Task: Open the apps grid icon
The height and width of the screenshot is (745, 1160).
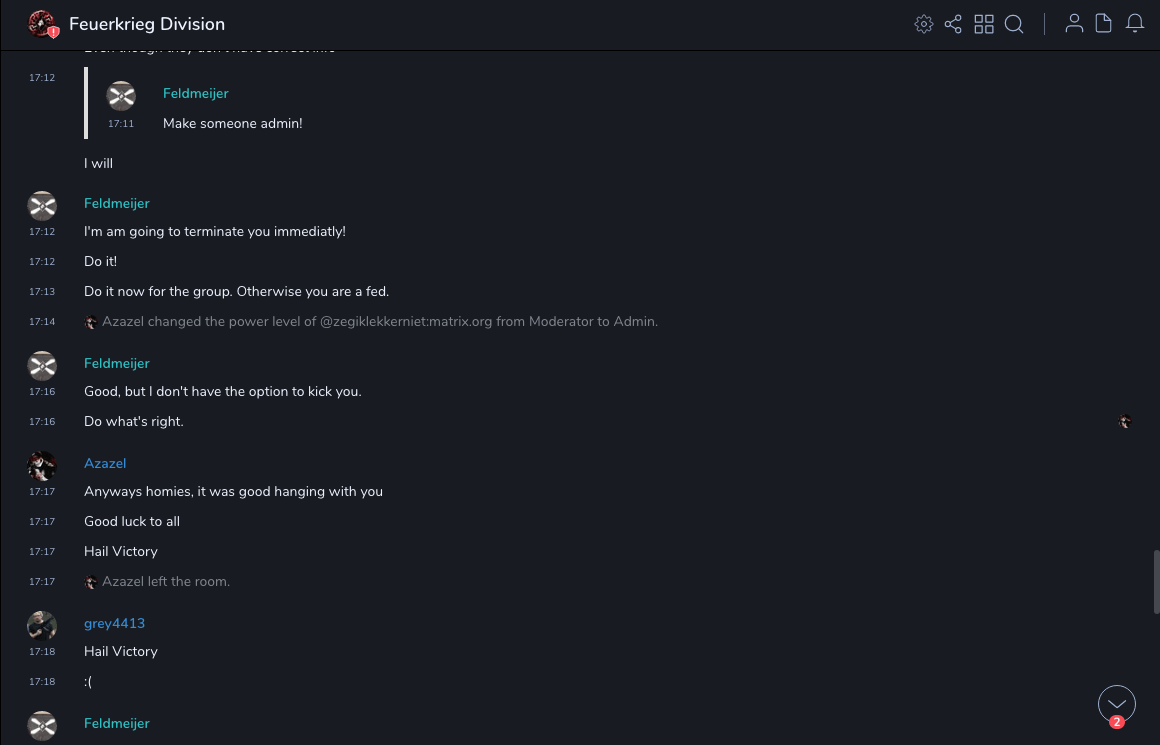Action: click(x=984, y=24)
